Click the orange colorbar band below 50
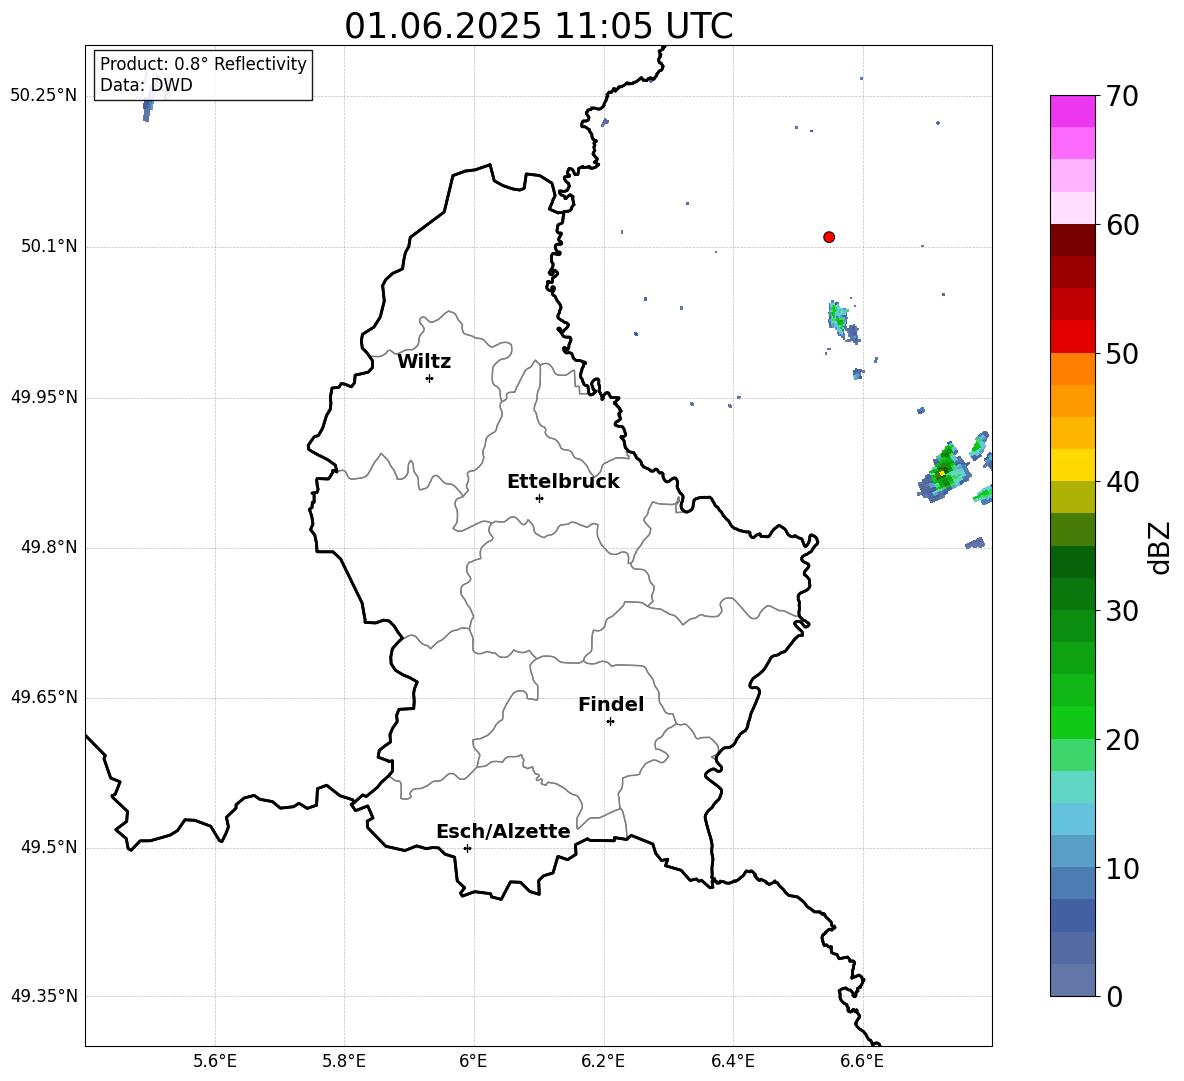The image size is (1184, 1081). point(1072,368)
